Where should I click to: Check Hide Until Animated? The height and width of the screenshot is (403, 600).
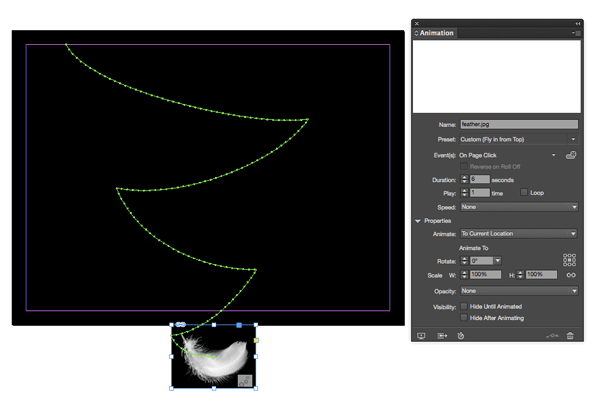464,306
